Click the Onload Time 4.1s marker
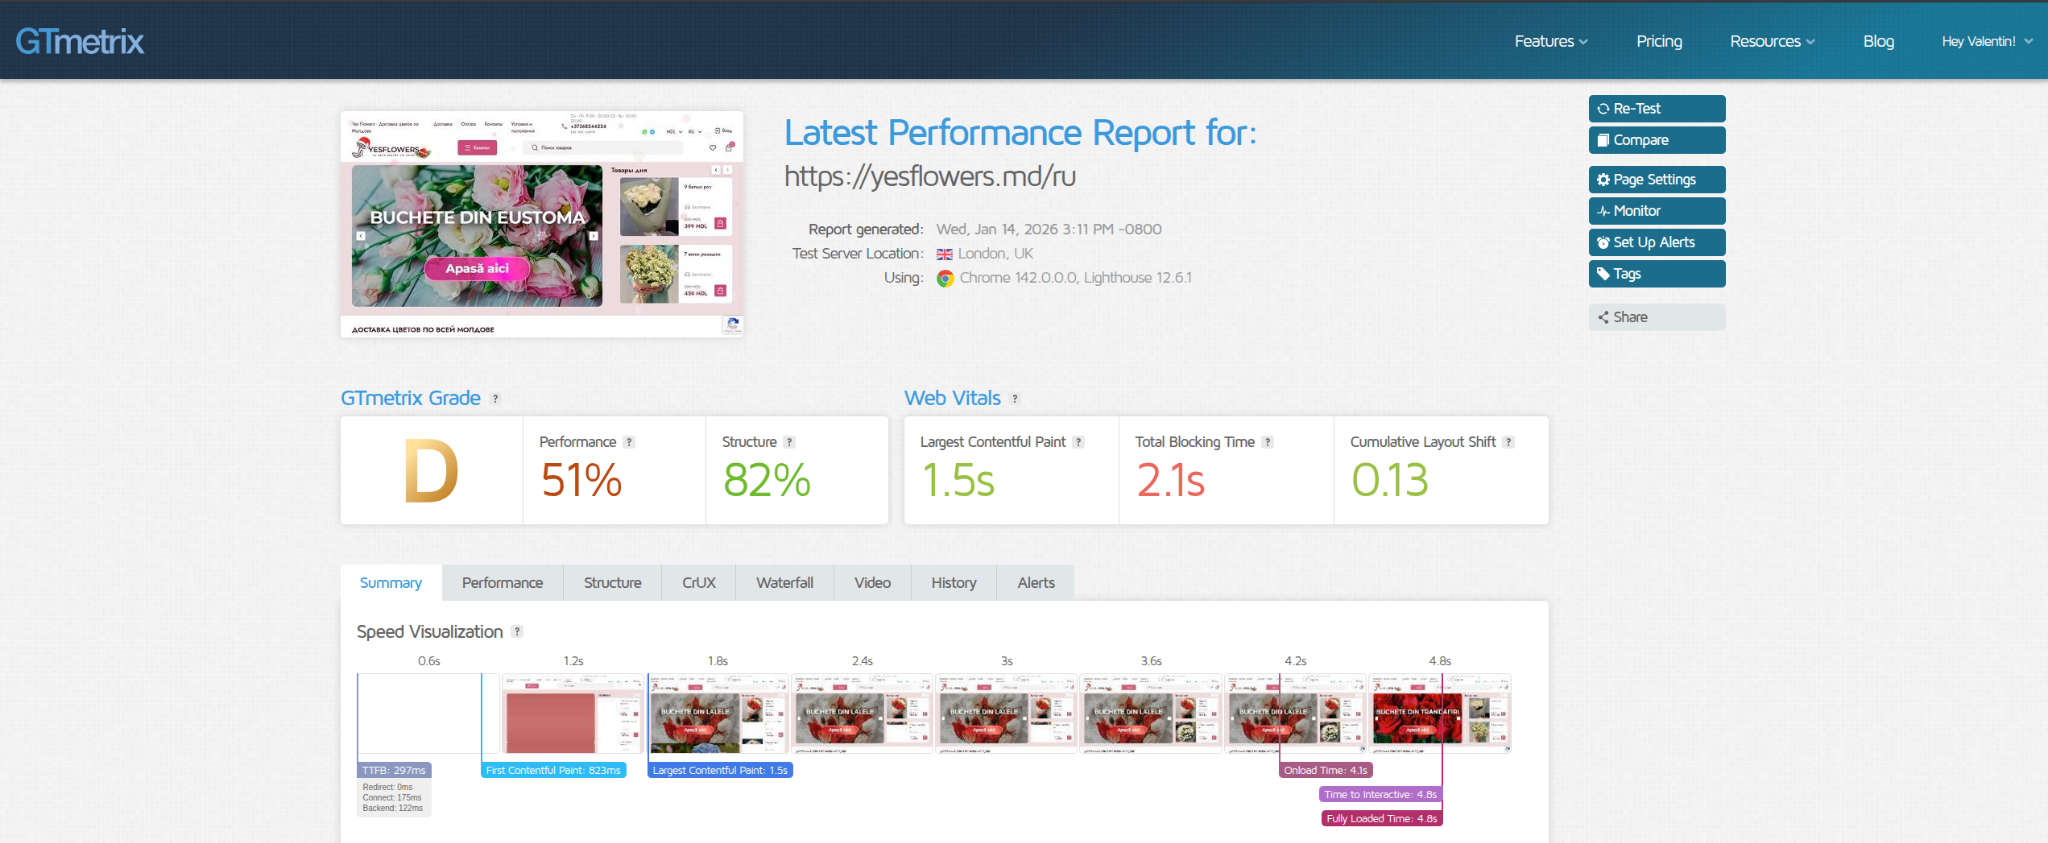Viewport: 2048px width, 843px height. [1325, 770]
